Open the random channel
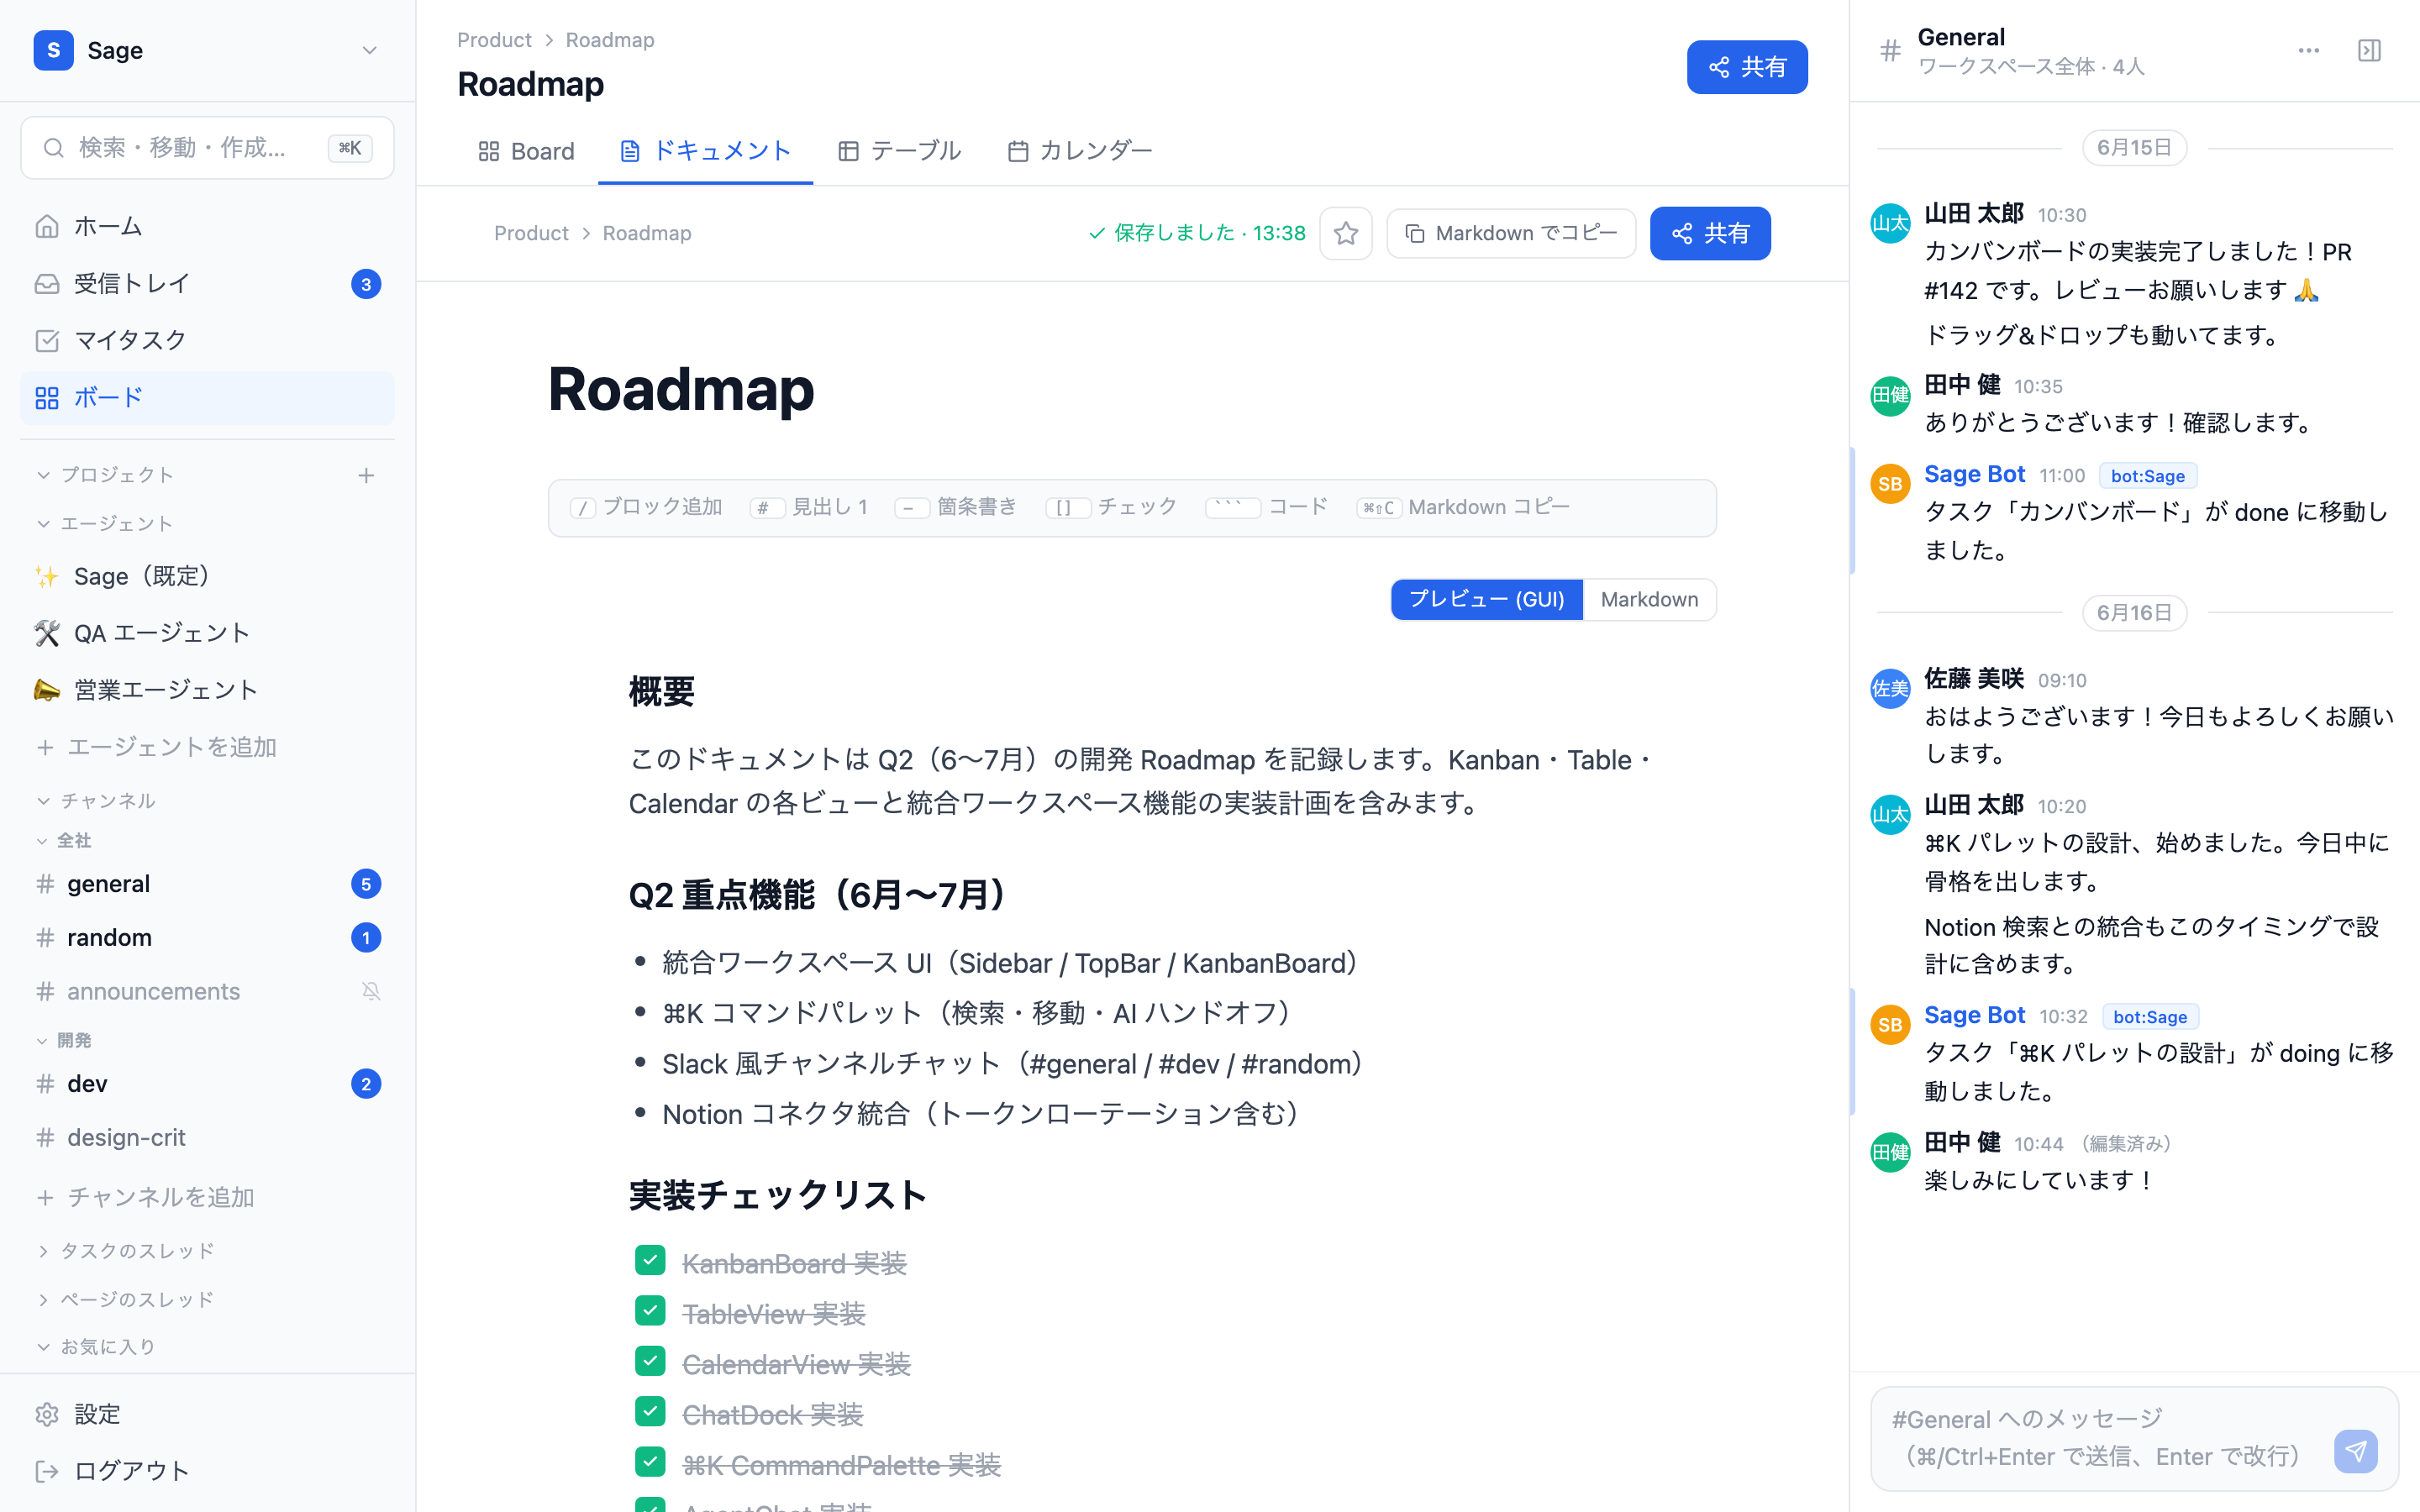This screenshot has width=2420, height=1512. point(207,938)
